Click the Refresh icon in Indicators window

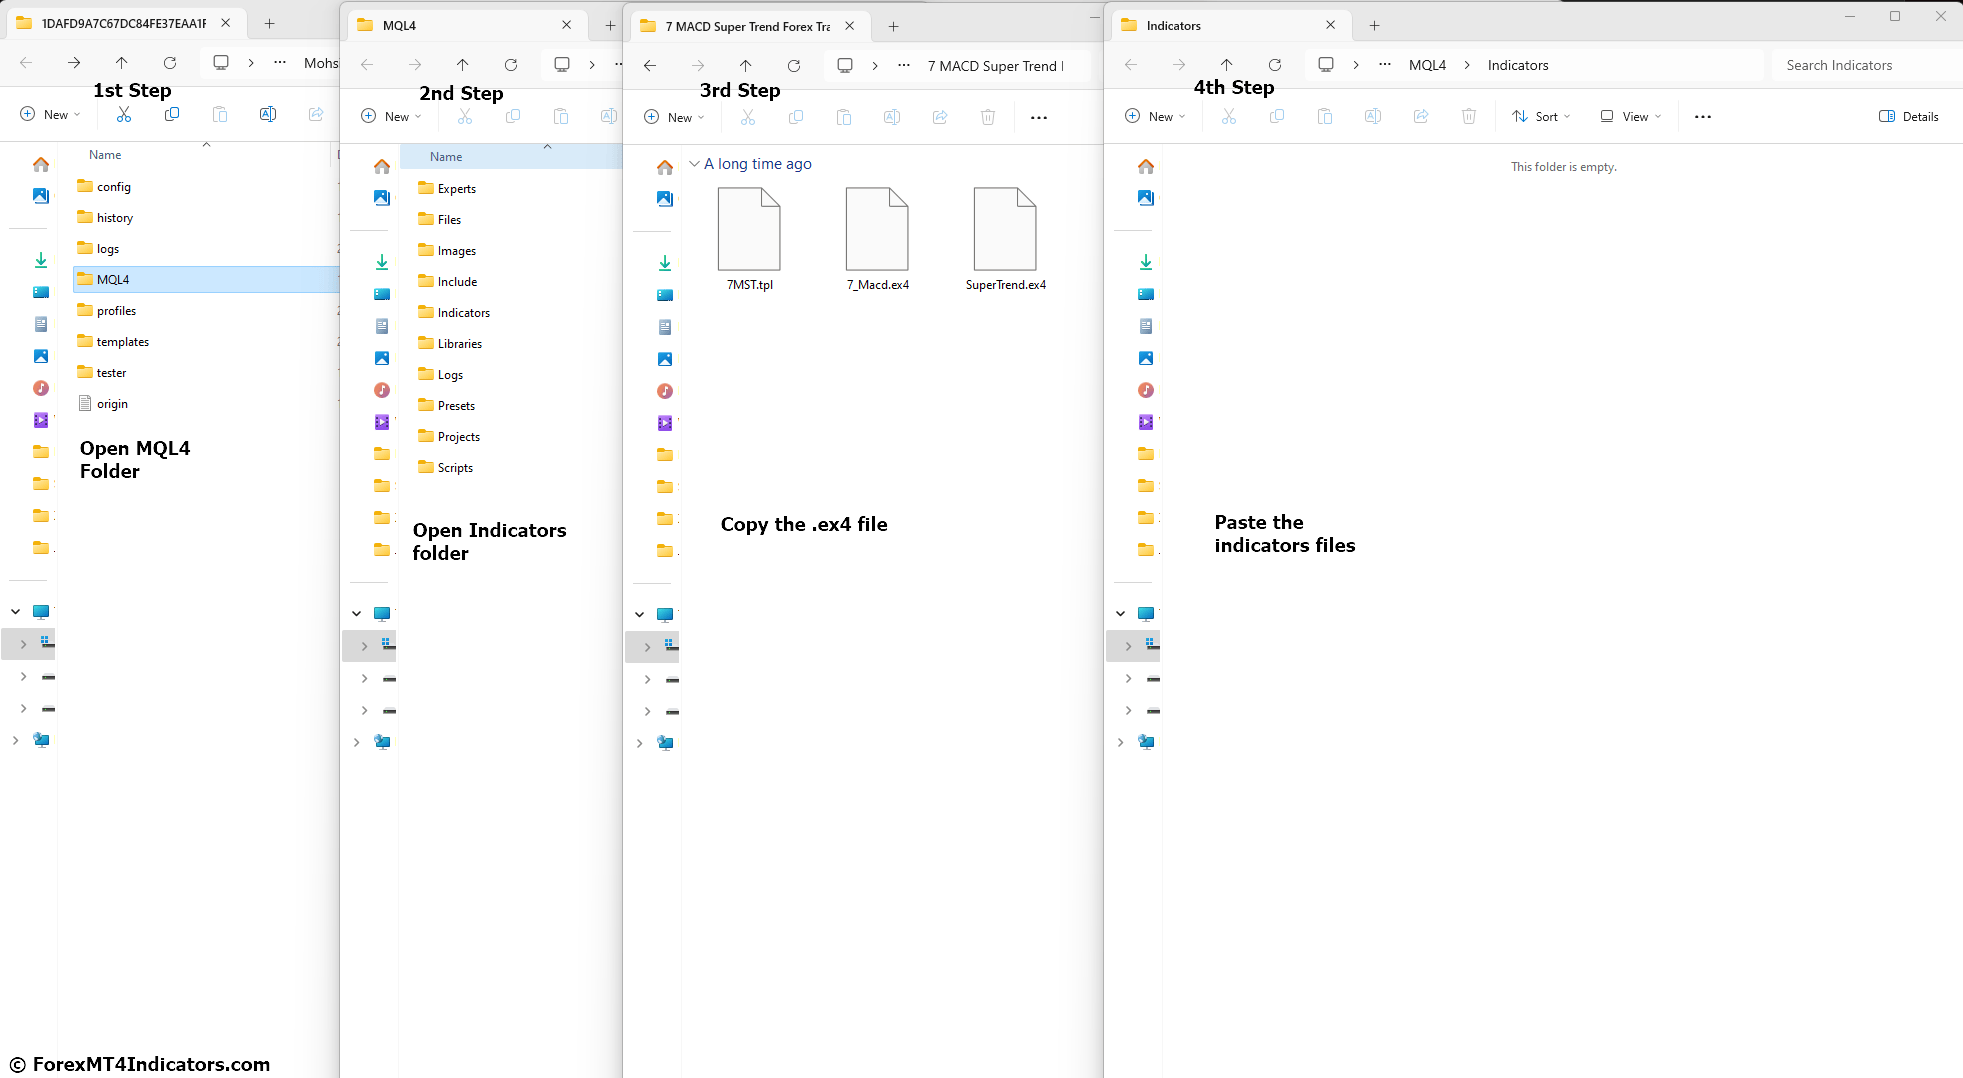1275,65
